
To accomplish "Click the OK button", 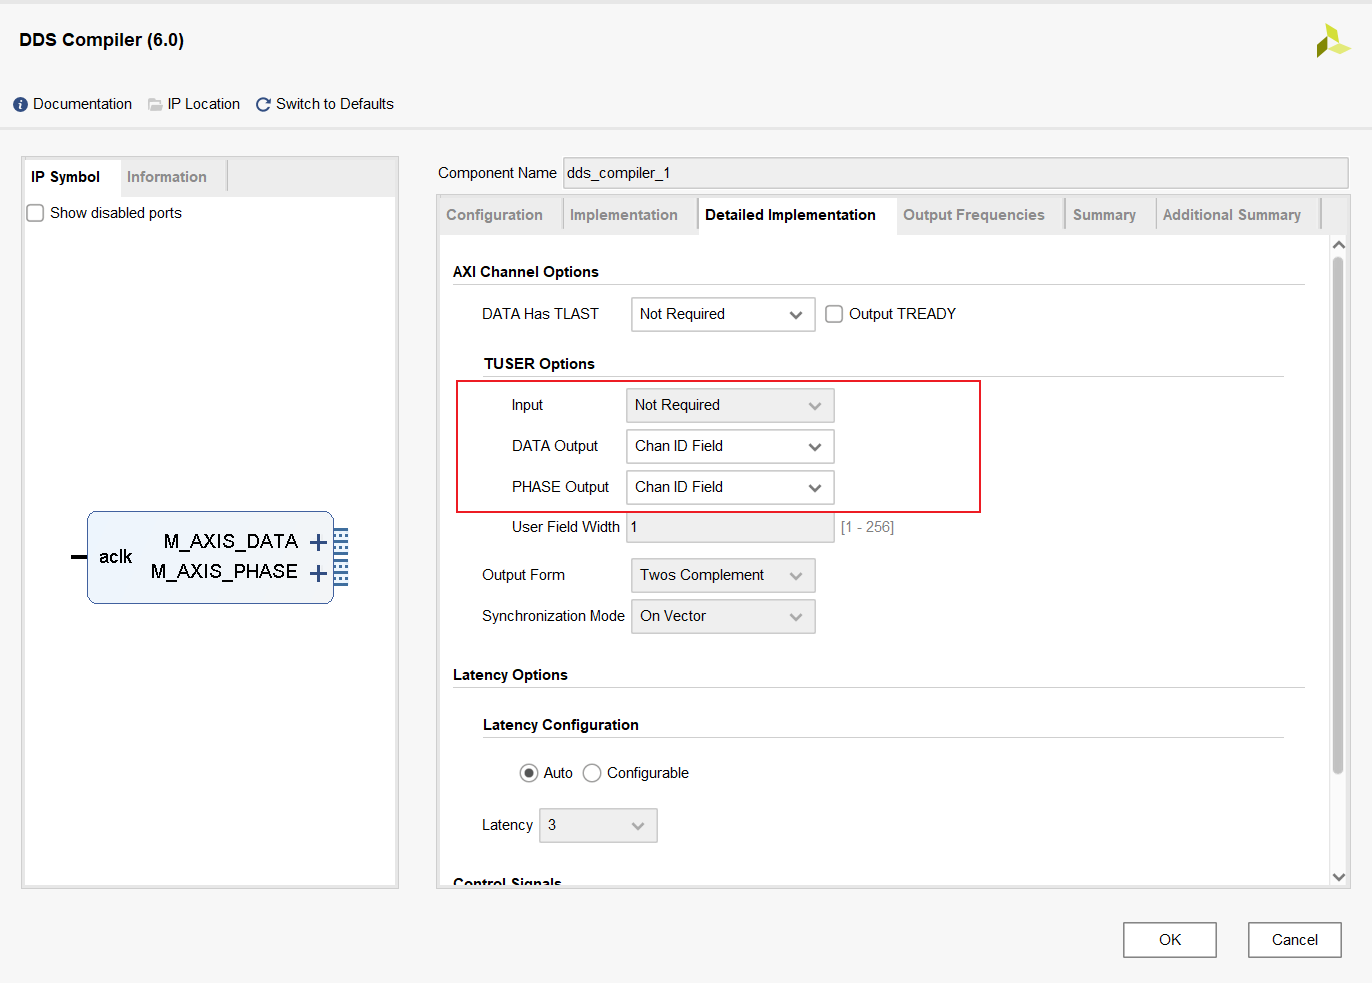I will pyautogui.click(x=1170, y=940).
